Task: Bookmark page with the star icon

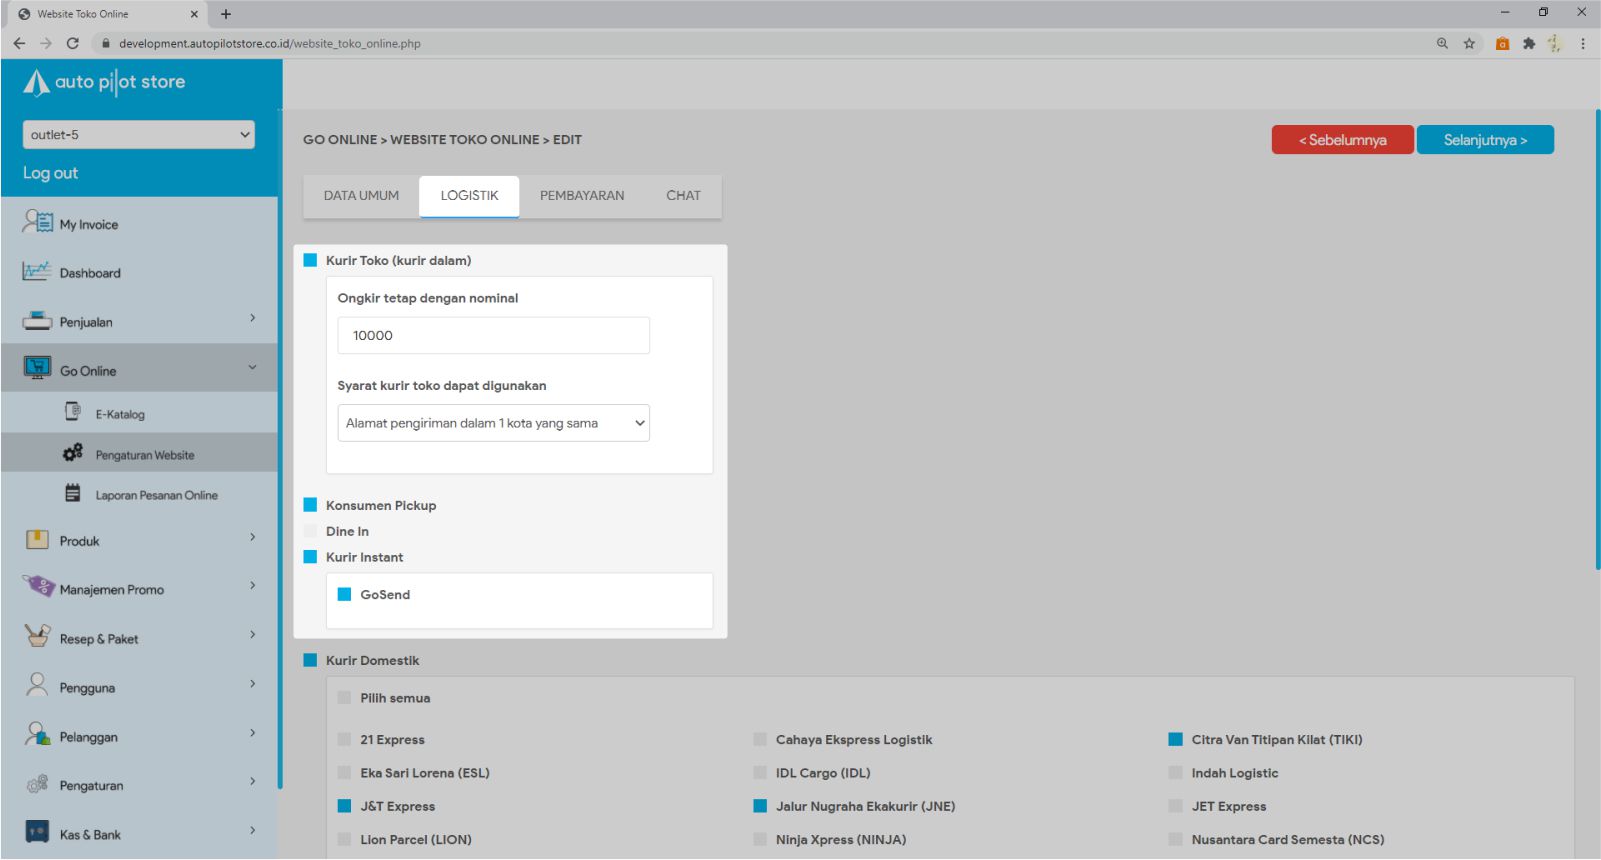Action: (1469, 43)
